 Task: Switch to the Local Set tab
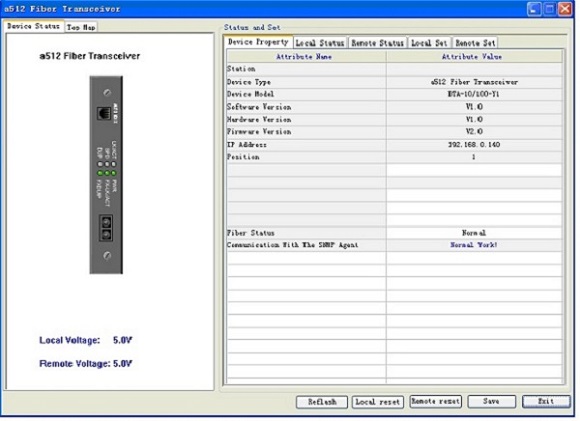[429, 43]
